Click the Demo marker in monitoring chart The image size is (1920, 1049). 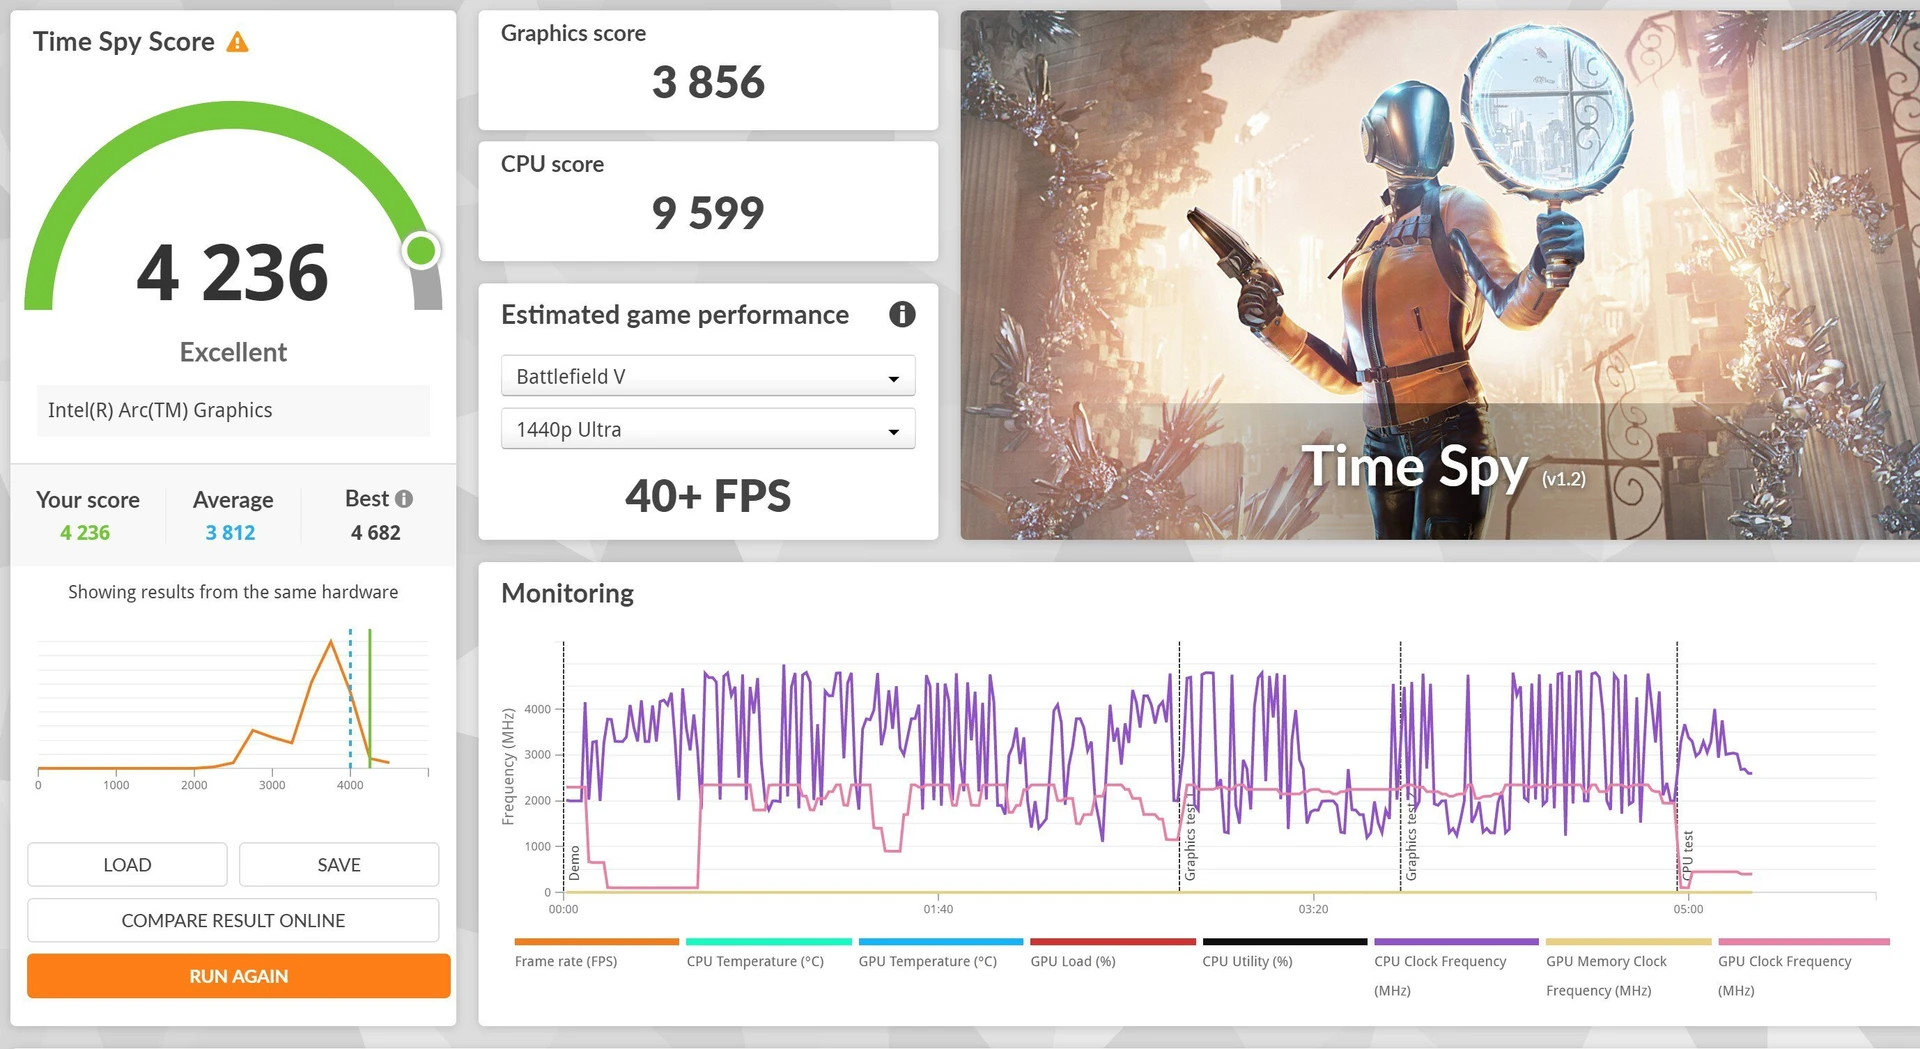pos(574,862)
